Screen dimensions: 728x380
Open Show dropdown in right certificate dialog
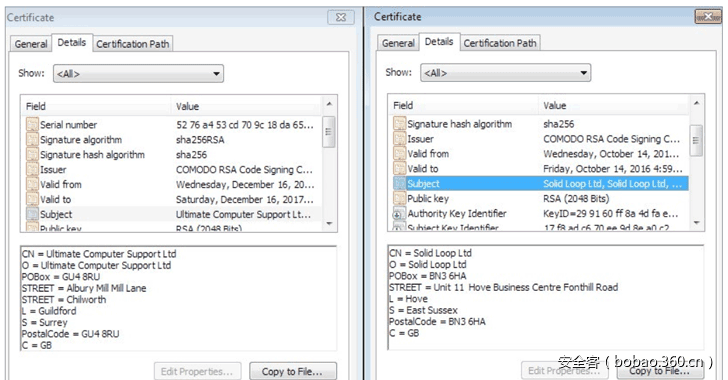(505, 73)
